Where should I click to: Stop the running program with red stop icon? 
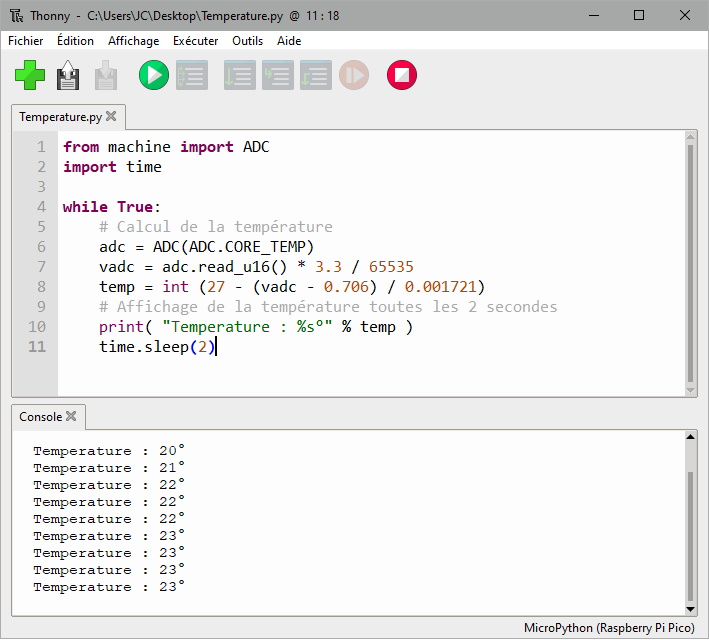tap(401, 75)
